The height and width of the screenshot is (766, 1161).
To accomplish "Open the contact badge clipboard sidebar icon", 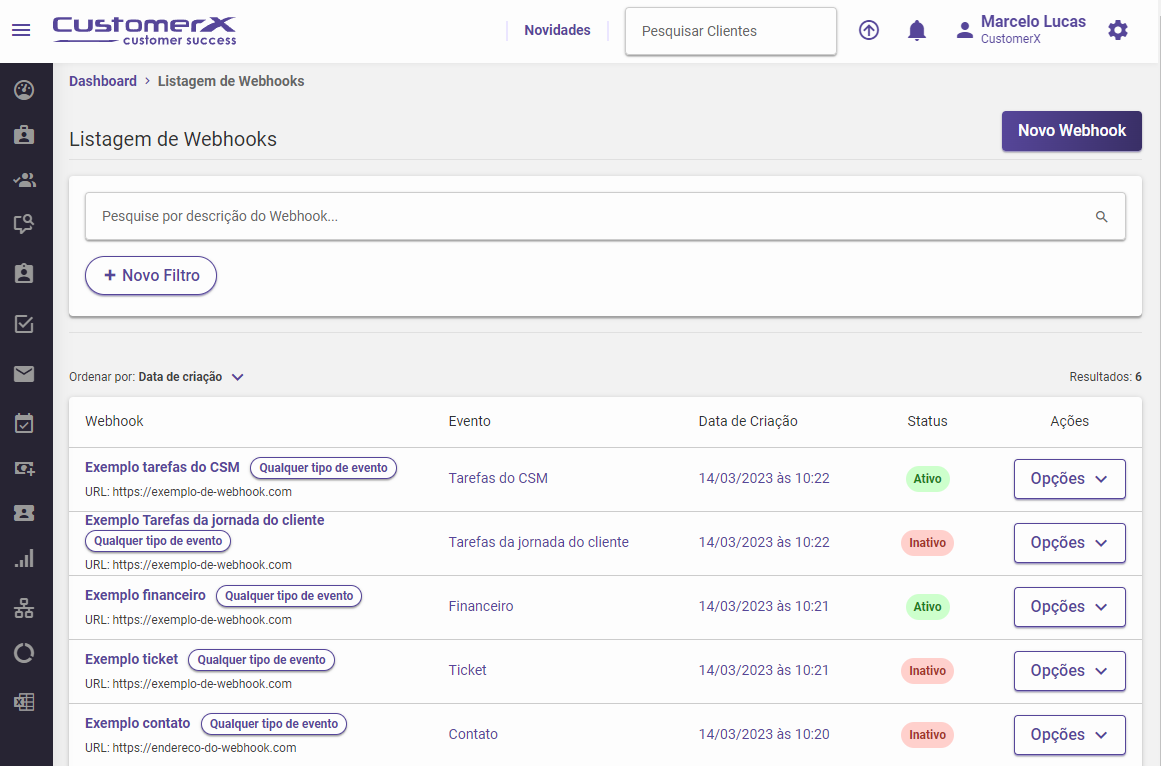I will click(24, 273).
